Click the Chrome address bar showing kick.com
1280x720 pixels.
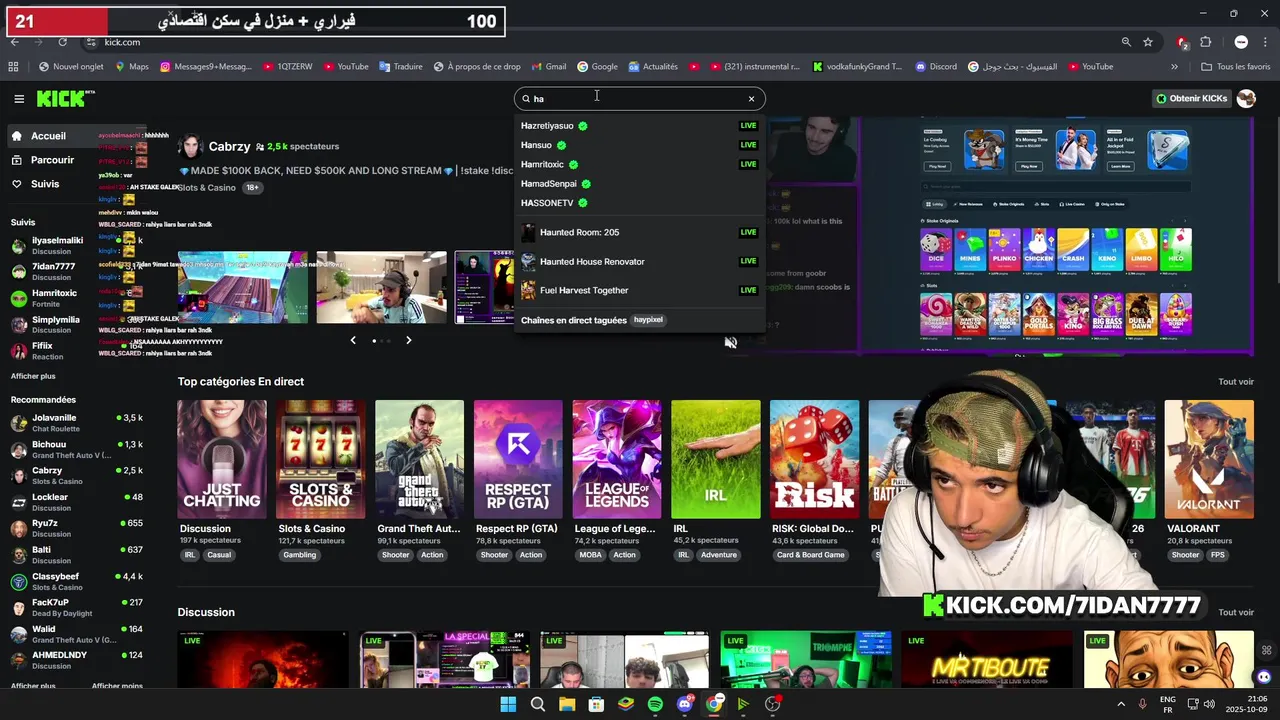click(x=600, y=42)
